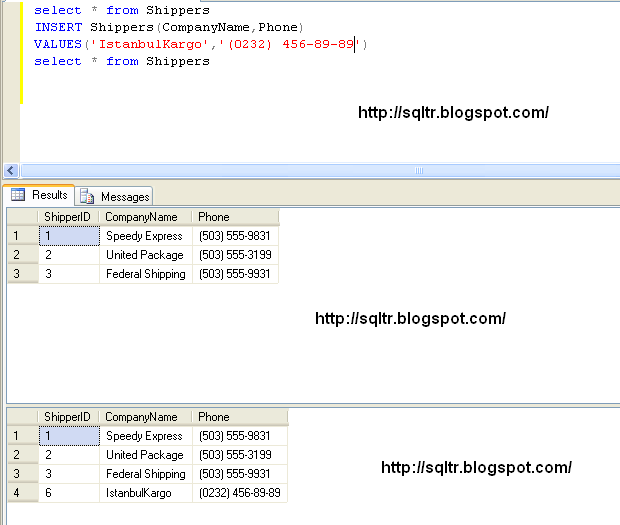Click 'IstanbulKargo' string literal in query
620x525 pixels.
pos(149,44)
